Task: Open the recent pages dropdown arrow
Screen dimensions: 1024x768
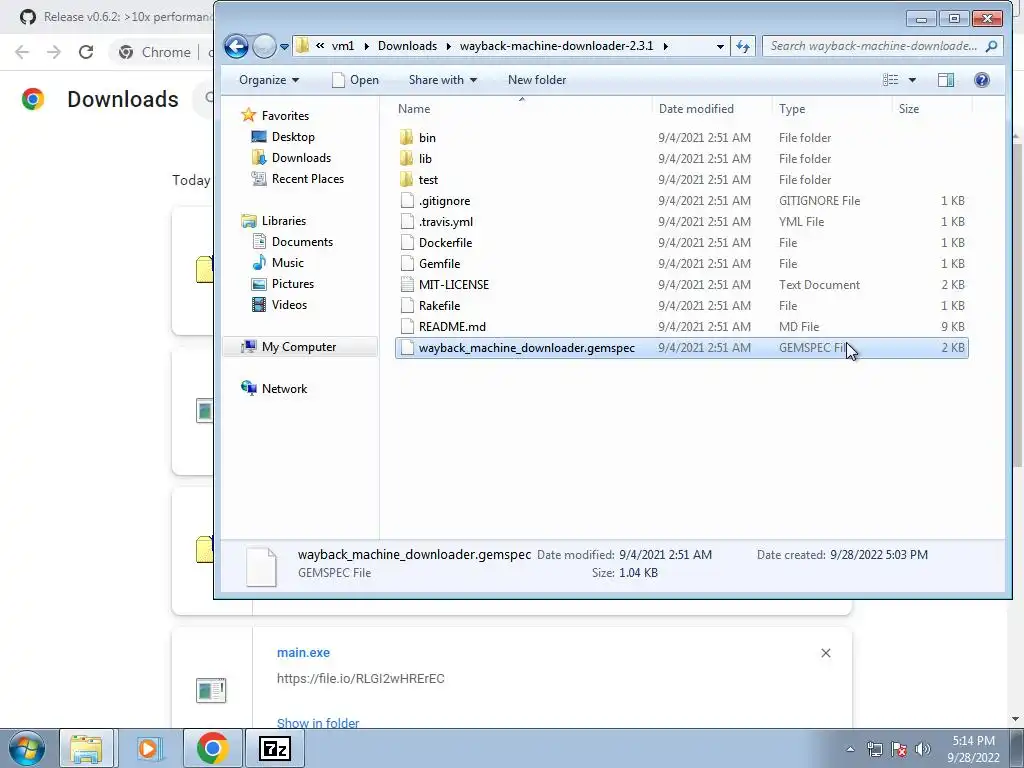Action: (x=284, y=46)
